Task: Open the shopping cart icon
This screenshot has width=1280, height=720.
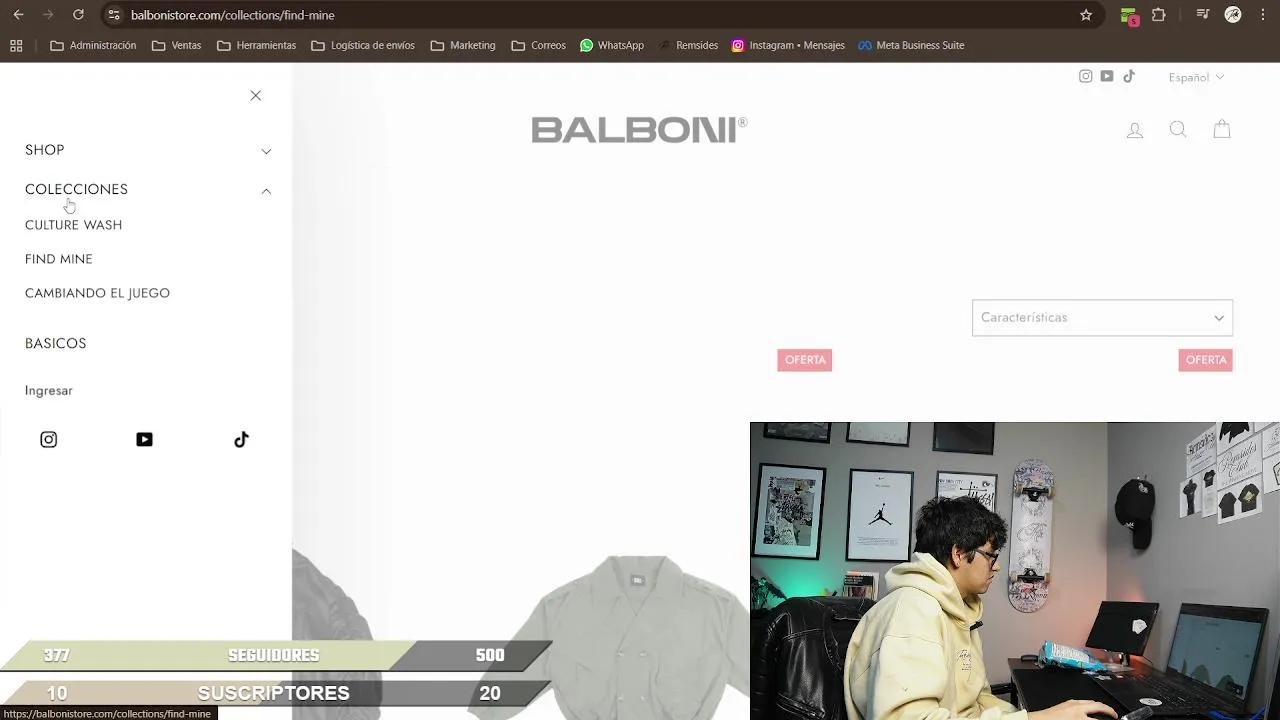Action: coord(1222,129)
